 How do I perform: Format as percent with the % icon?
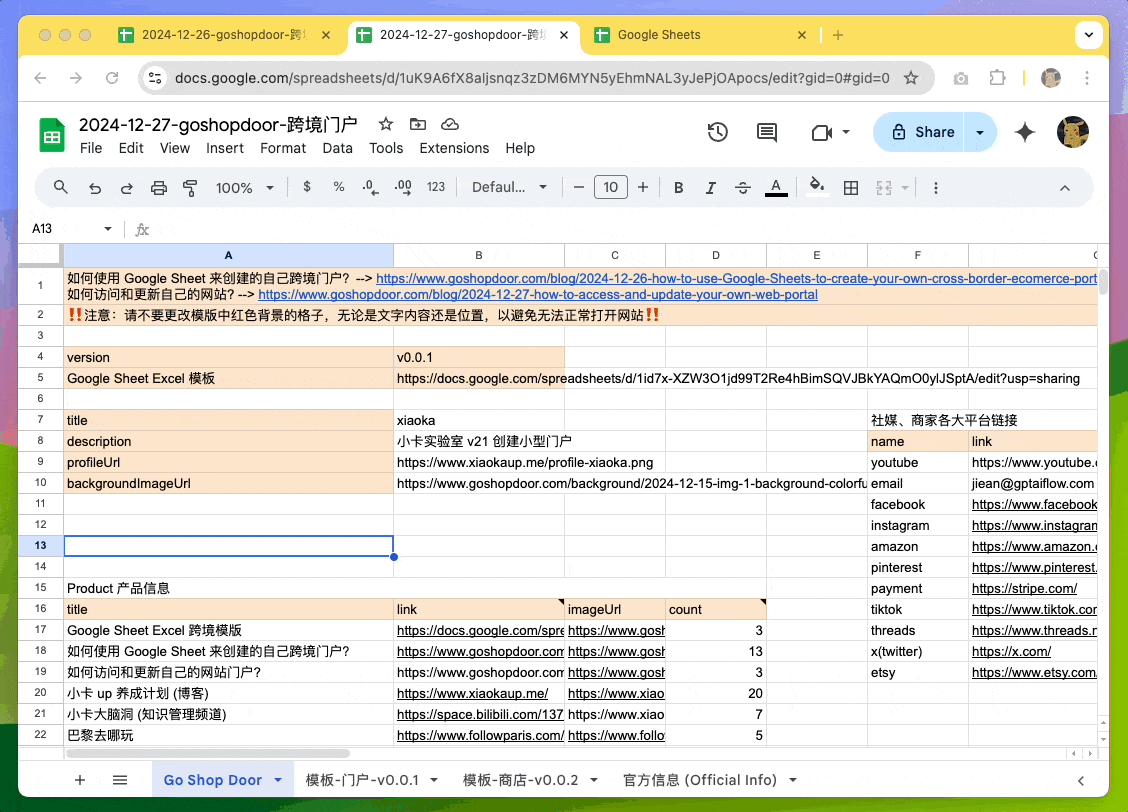click(339, 187)
